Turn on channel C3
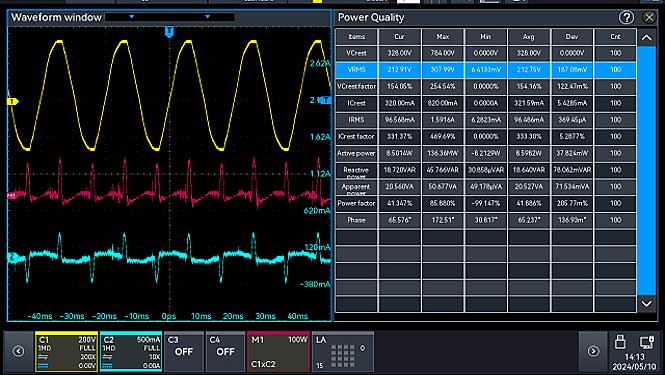 pyautogui.click(x=184, y=352)
